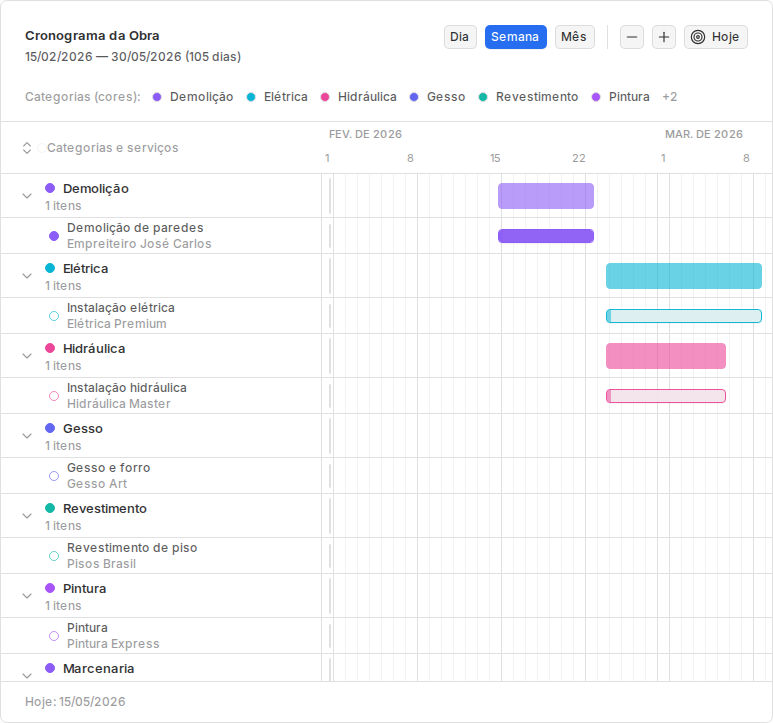Click the Empreiteiro José Carlos supplier text
Screen dimensions: 773x723
(x=139, y=244)
